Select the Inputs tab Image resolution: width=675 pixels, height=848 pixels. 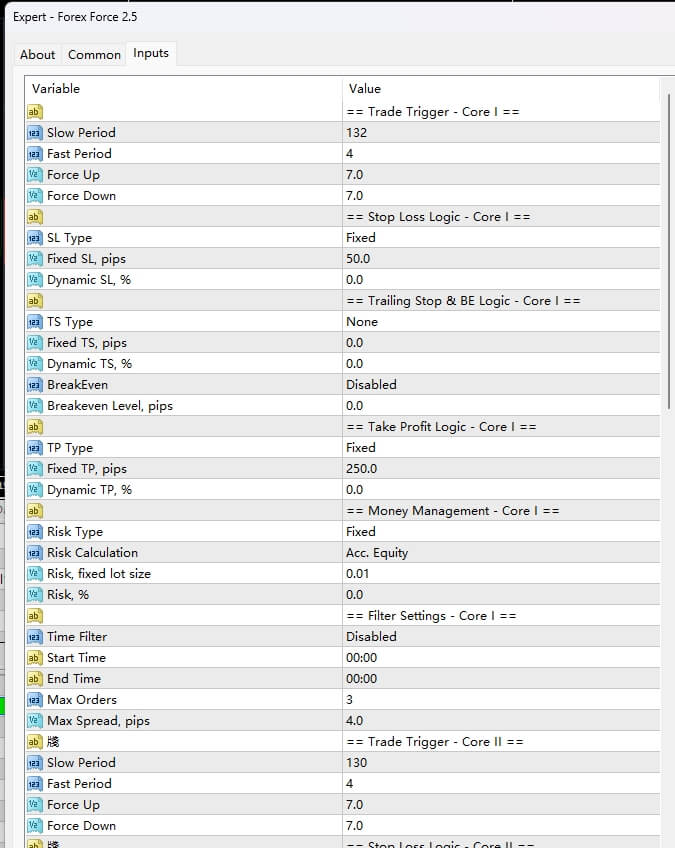[x=151, y=53]
